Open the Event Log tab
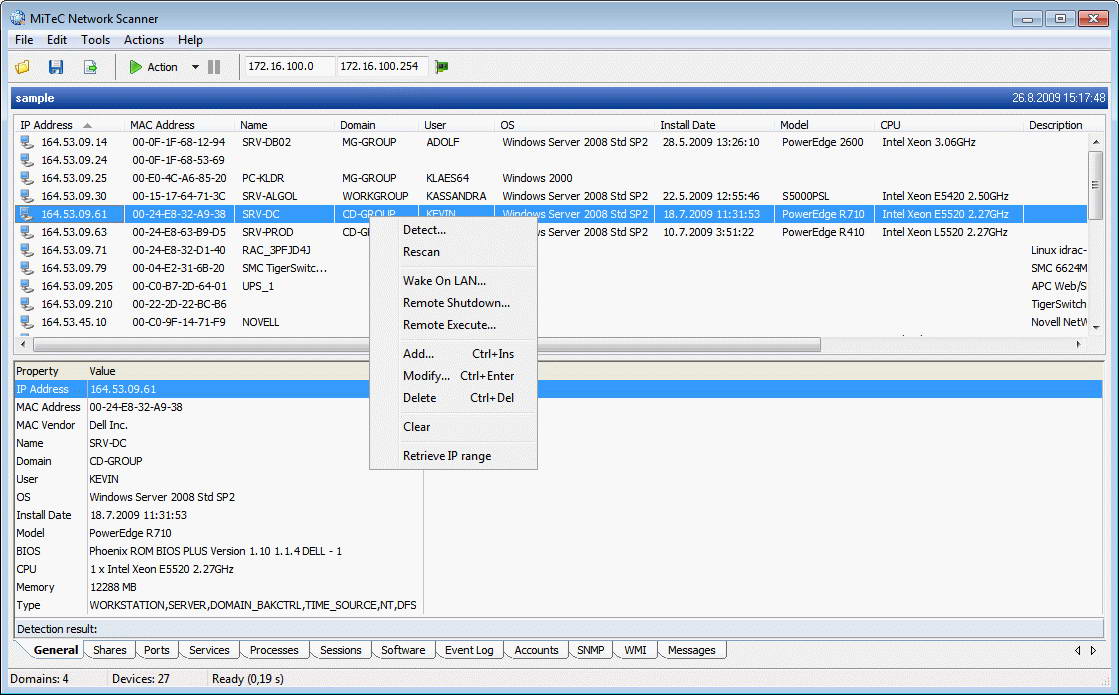This screenshot has width=1119, height=695. coord(469,650)
